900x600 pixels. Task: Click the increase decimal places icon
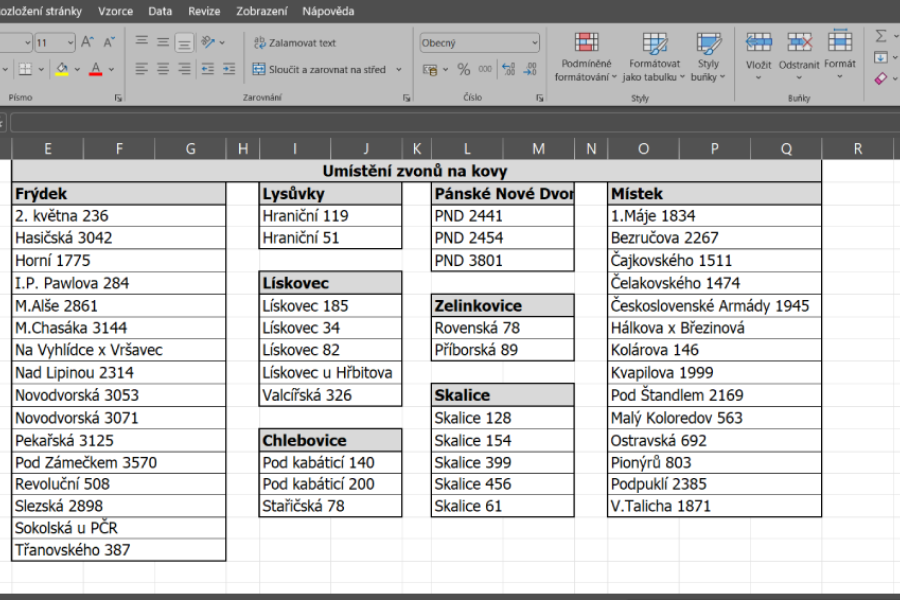coord(507,70)
